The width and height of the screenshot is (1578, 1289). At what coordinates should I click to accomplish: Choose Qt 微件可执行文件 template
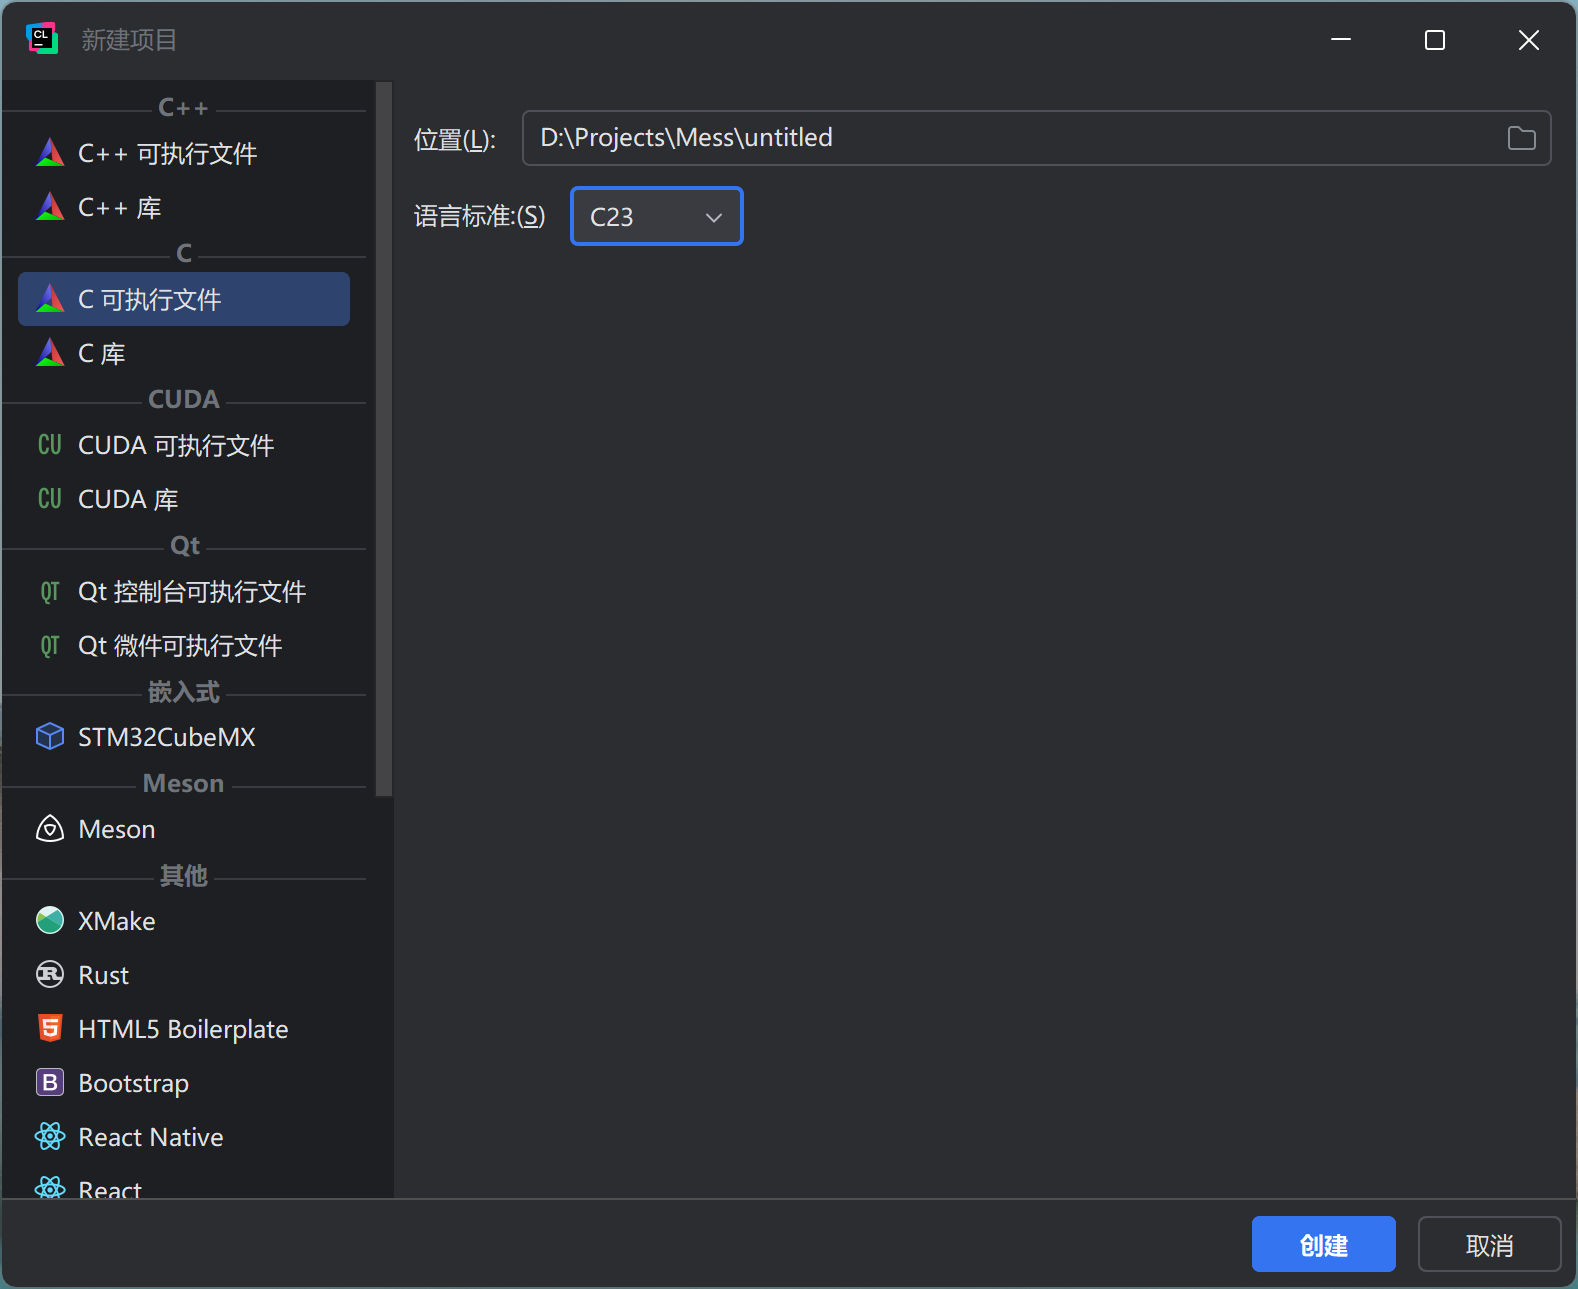point(180,646)
